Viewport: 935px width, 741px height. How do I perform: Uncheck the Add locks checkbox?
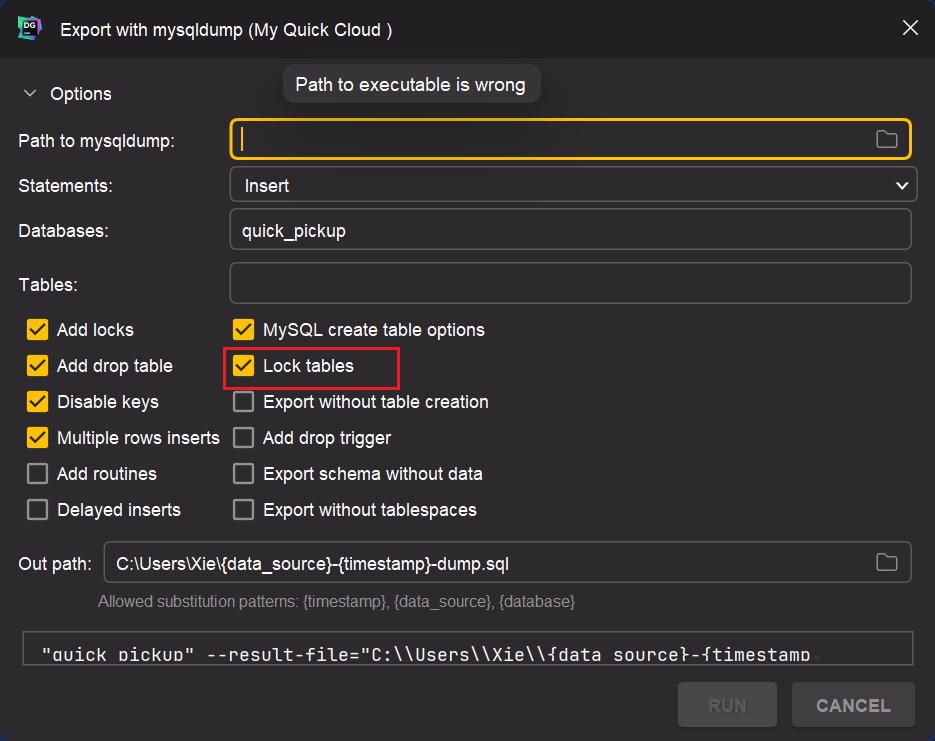[x=38, y=330]
